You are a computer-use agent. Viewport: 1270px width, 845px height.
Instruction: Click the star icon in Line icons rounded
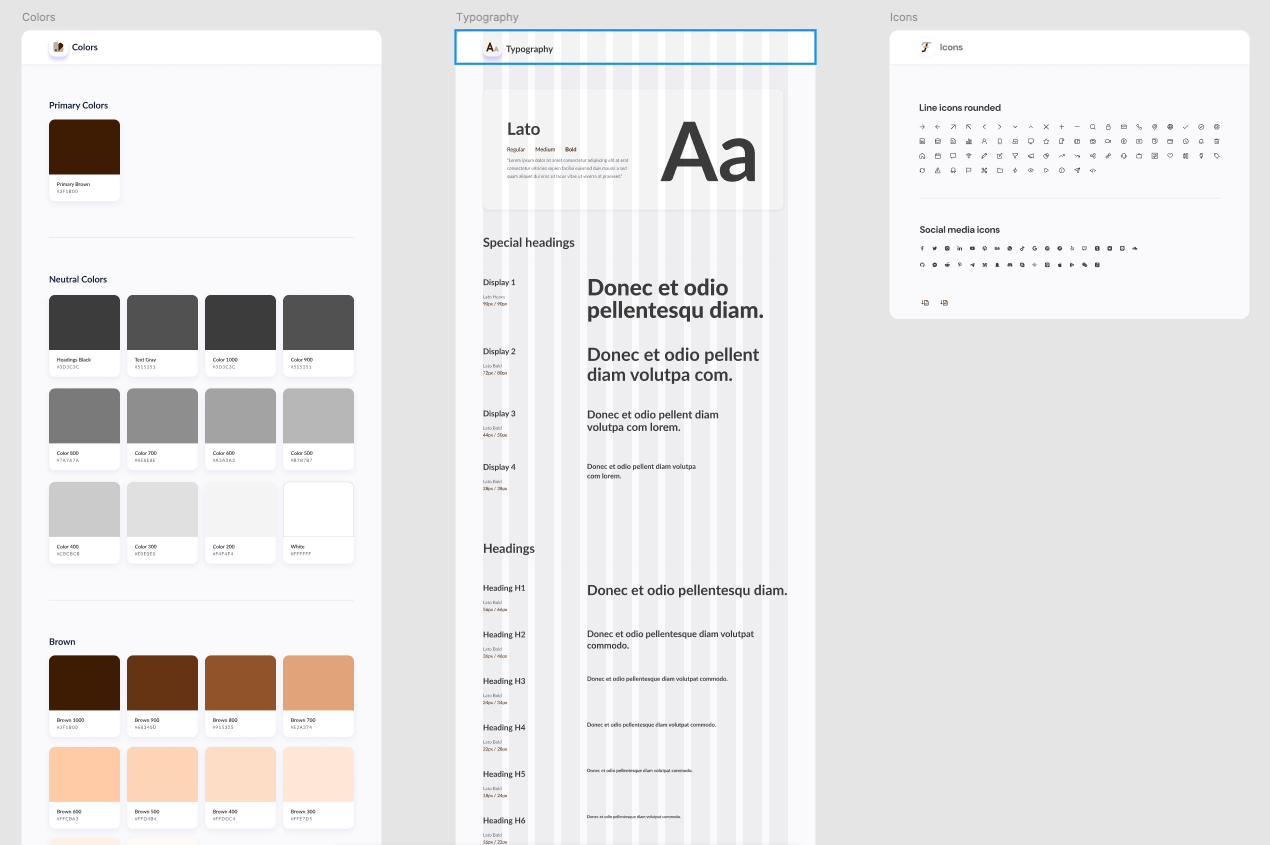(x=1046, y=141)
